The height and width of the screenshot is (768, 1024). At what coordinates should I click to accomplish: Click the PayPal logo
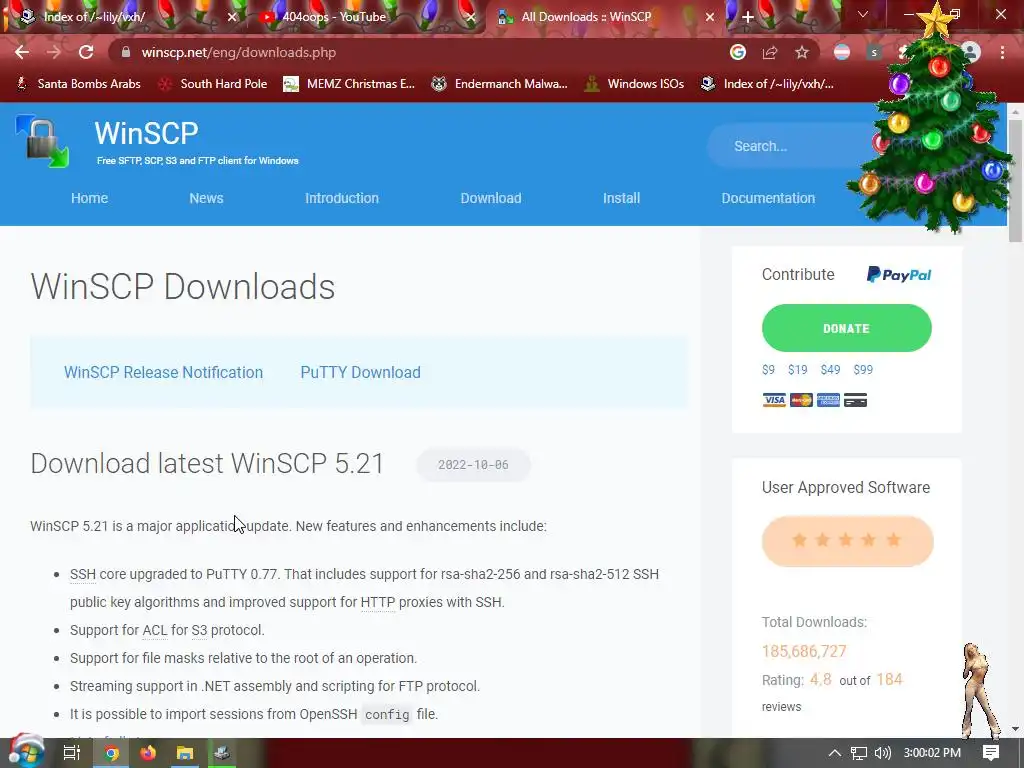[x=899, y=275]
